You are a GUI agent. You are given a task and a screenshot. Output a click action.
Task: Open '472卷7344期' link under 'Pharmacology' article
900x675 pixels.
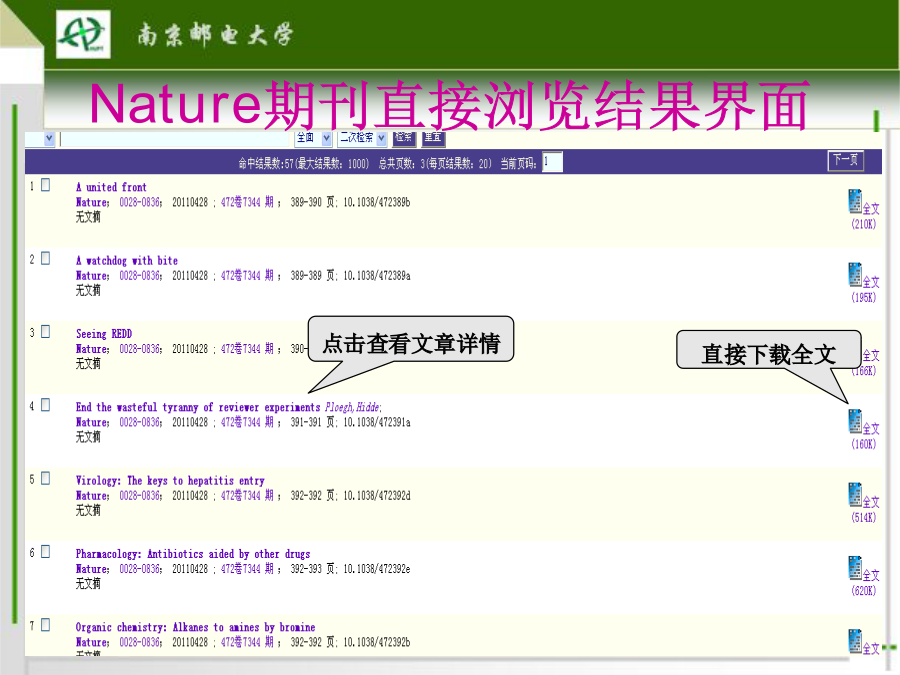click(247, 569)
